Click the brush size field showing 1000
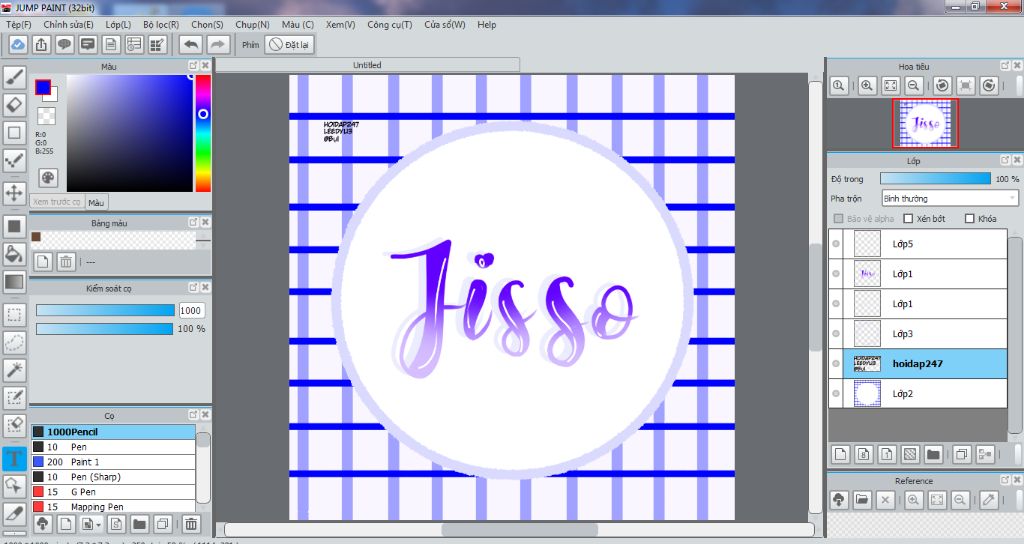Viewport: 1024px width, 544px height. coord(191,310)
